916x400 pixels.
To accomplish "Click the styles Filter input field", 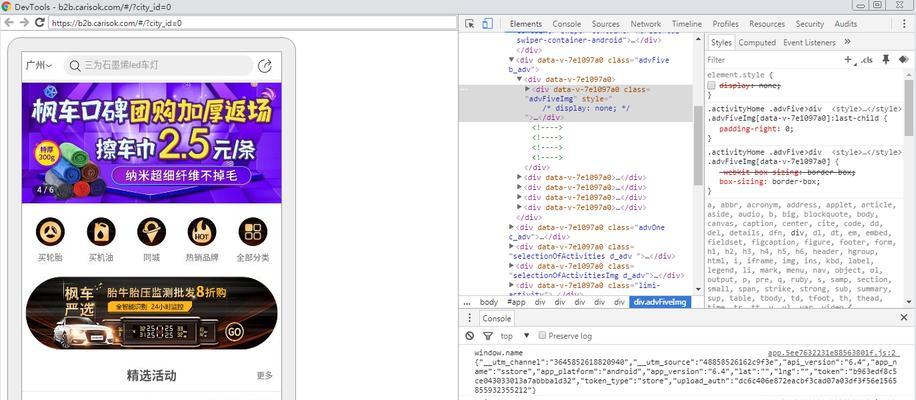I will coord(771,60).
